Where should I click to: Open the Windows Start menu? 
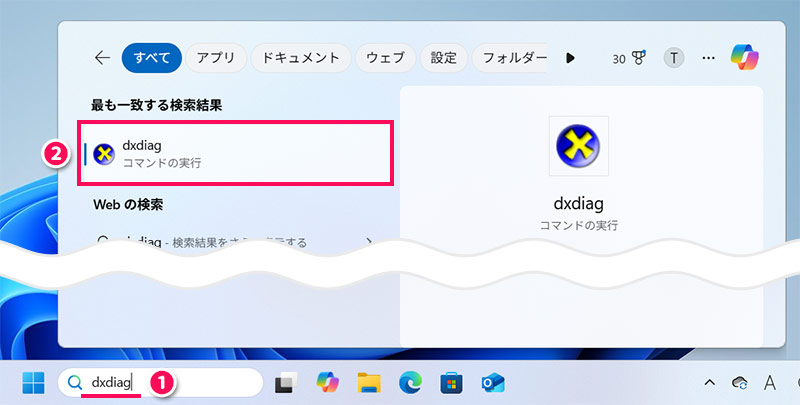click(33, 383)
